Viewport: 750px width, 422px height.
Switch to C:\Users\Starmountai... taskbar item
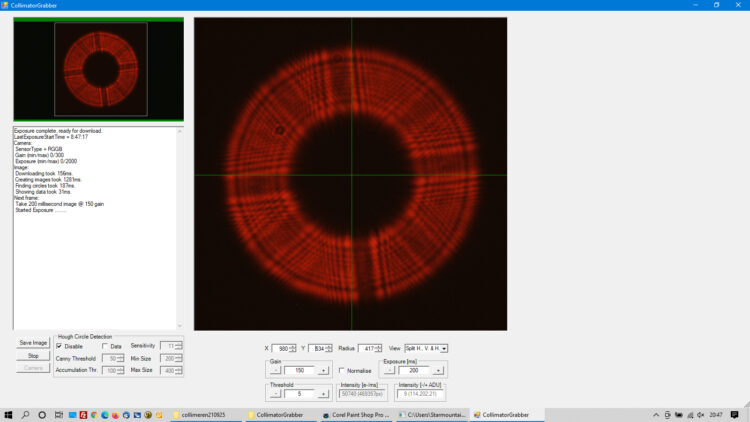432,415
